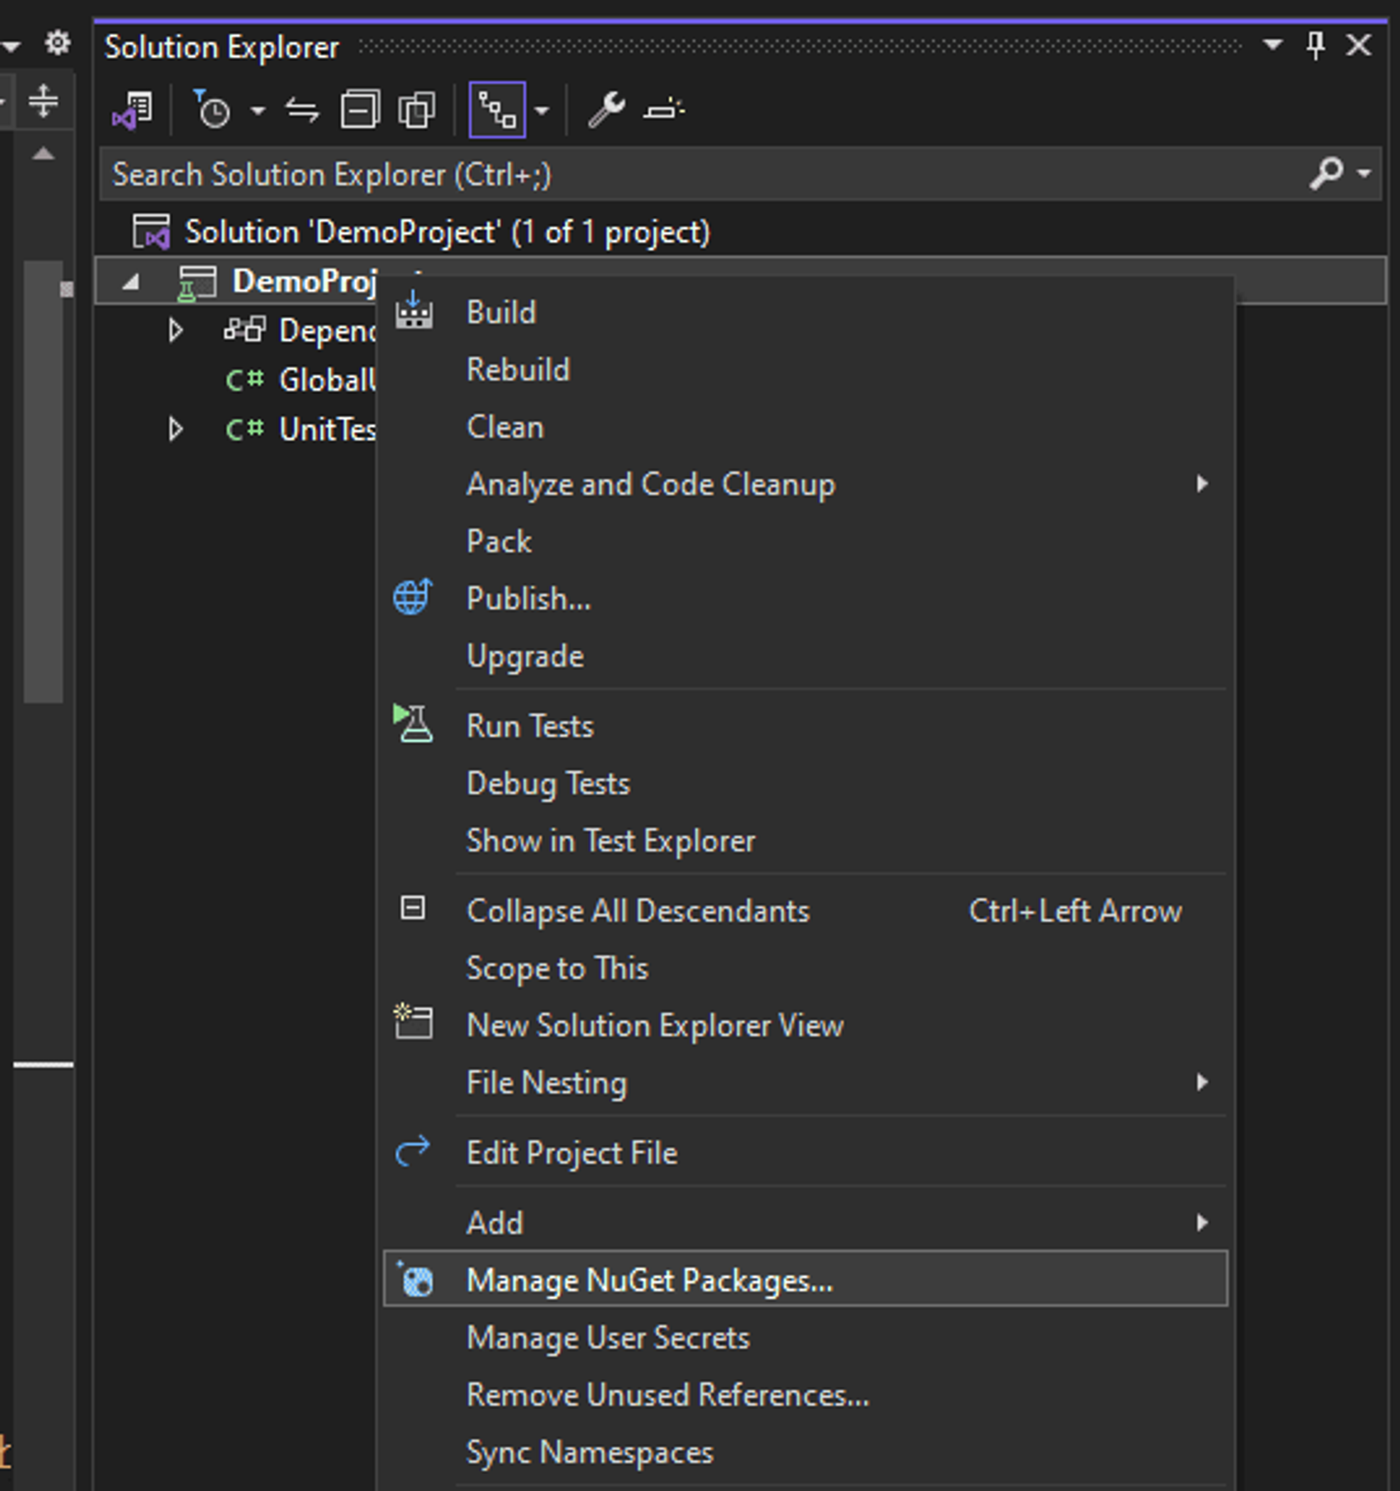Click the Build icon in context menu

[x=414, y=311]
